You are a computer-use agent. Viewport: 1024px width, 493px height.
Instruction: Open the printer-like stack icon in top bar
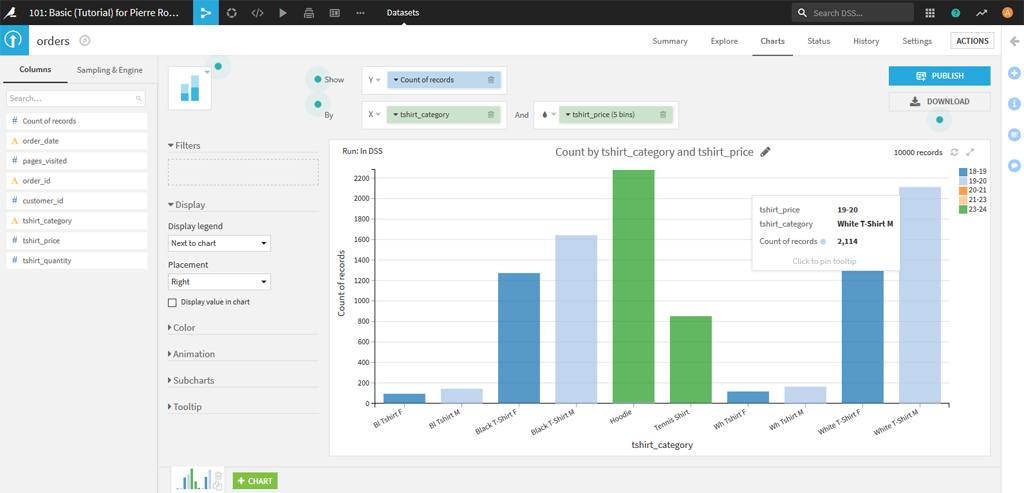pyautogui.click(x=309, y=12)
